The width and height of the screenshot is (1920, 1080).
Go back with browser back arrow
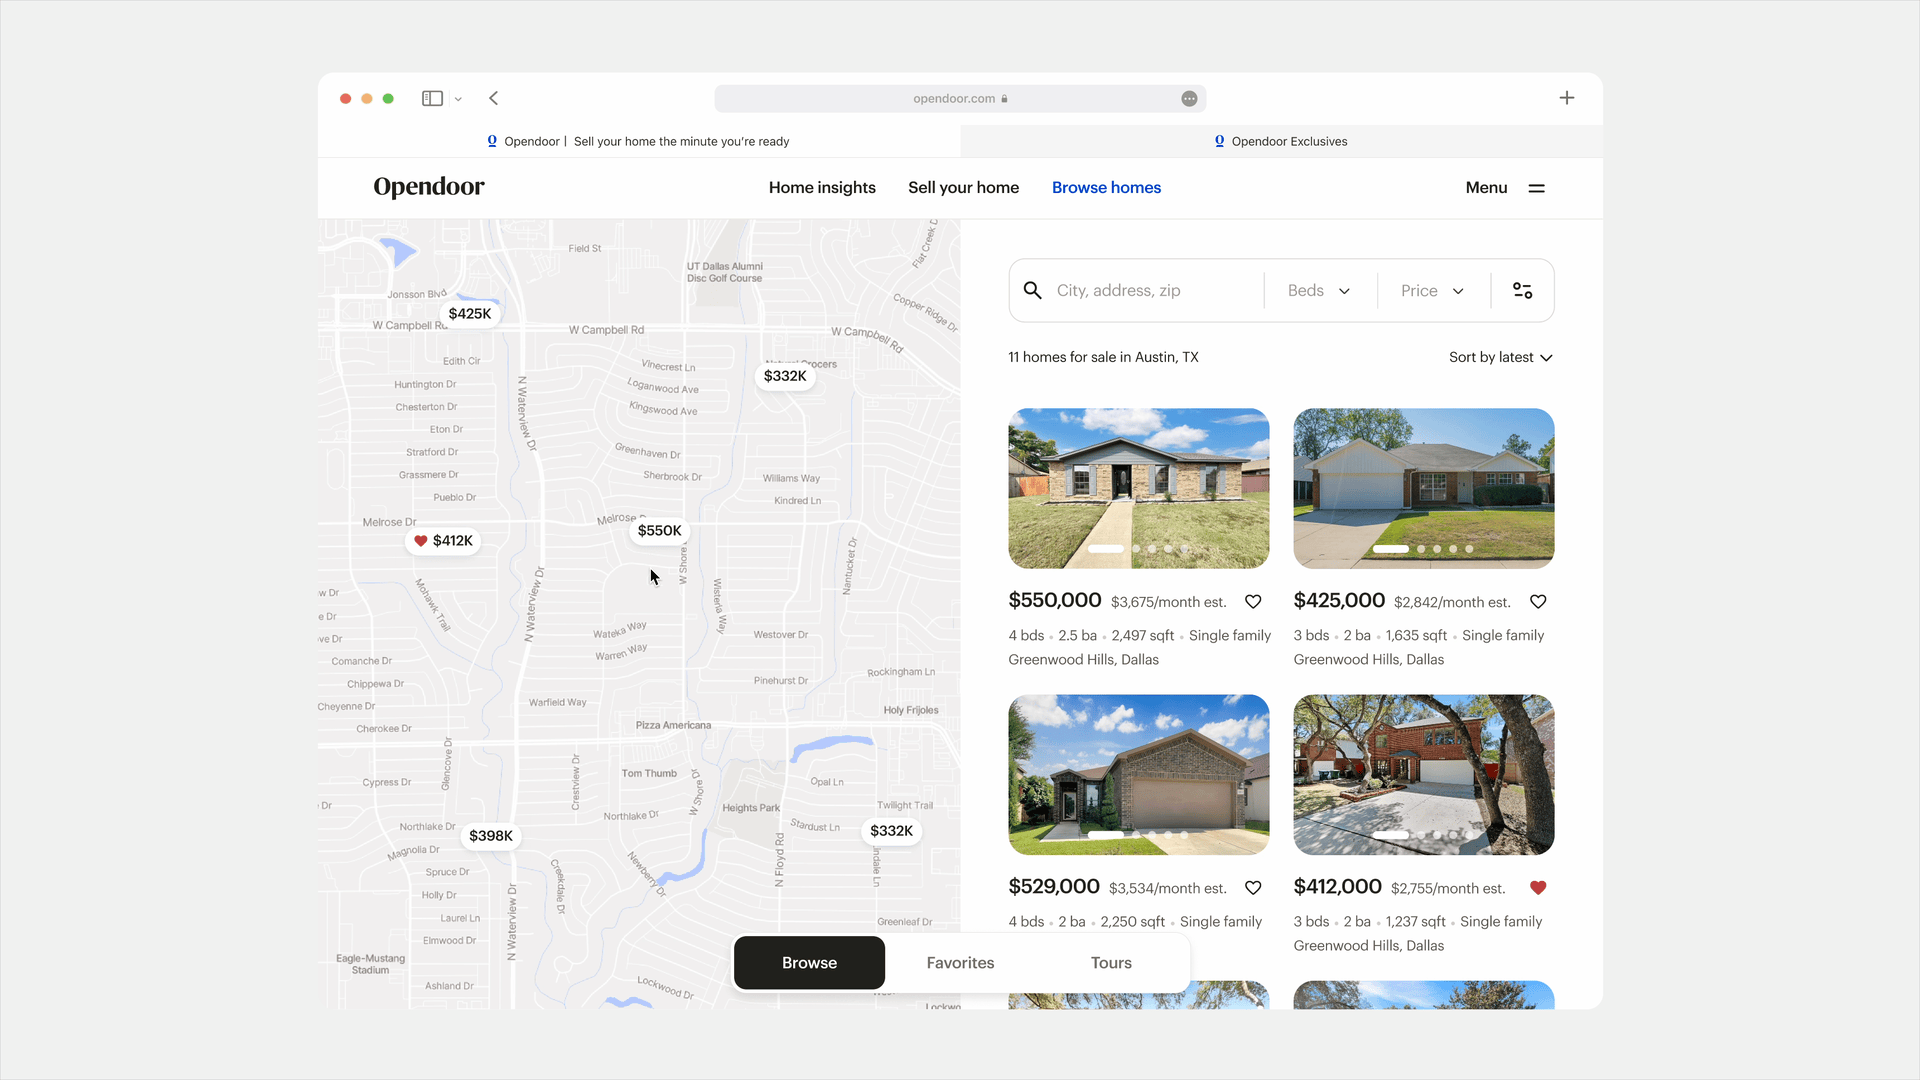point(494,98)
